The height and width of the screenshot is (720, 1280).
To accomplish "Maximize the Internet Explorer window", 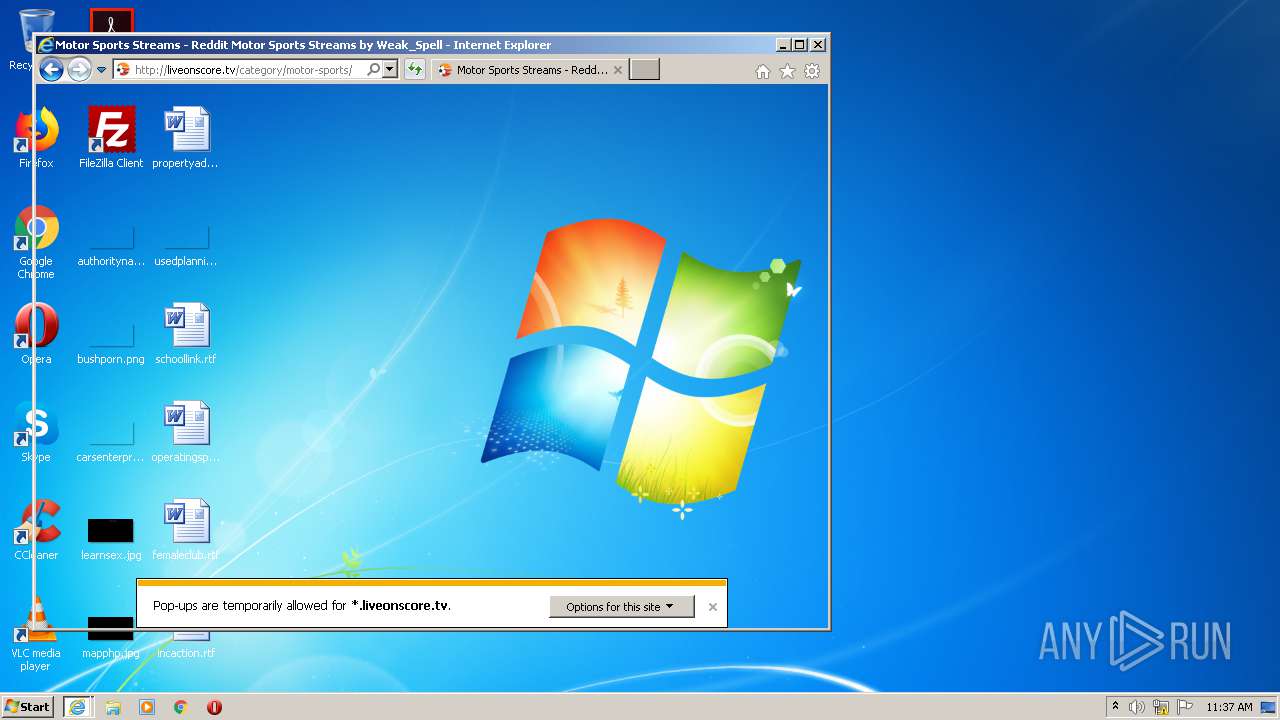I will click(799, 45).
